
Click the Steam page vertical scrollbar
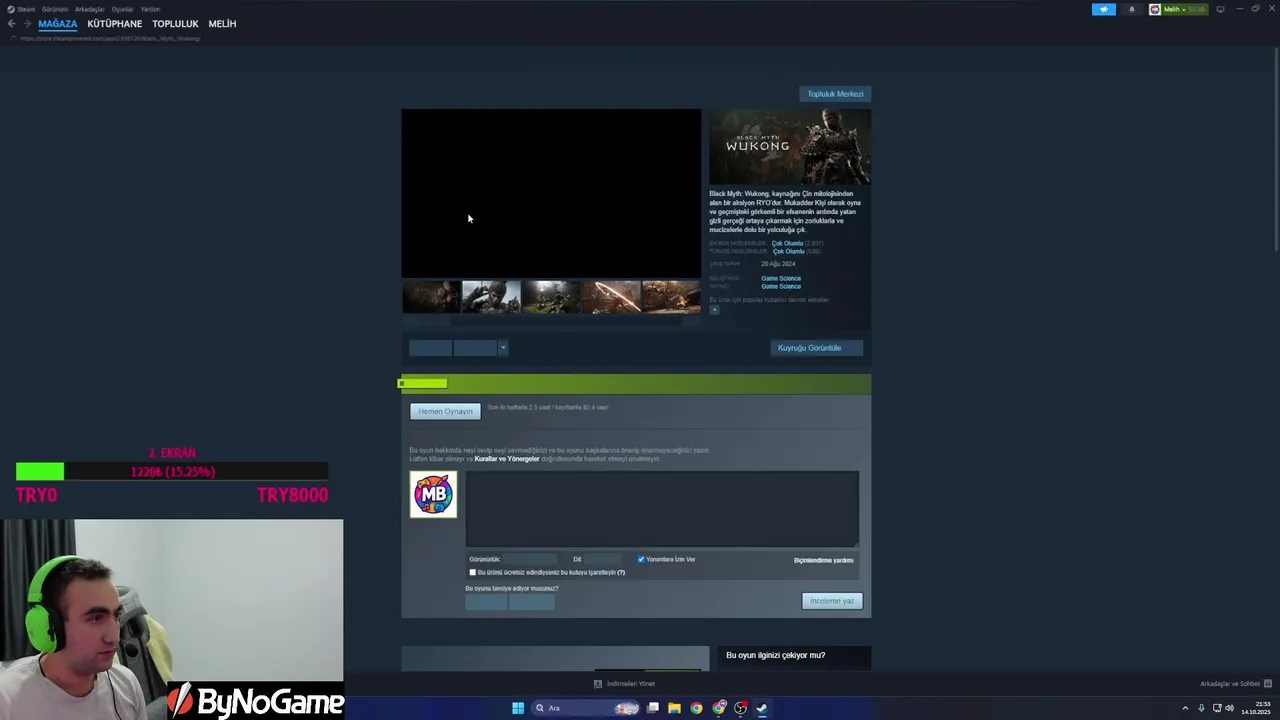1275,150
